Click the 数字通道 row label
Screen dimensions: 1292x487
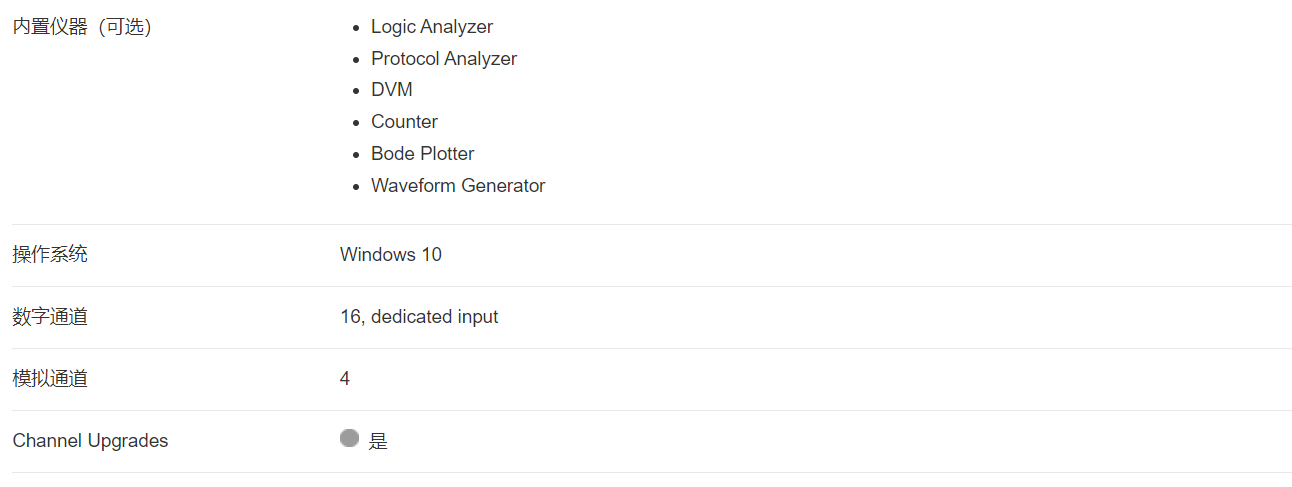50,316
